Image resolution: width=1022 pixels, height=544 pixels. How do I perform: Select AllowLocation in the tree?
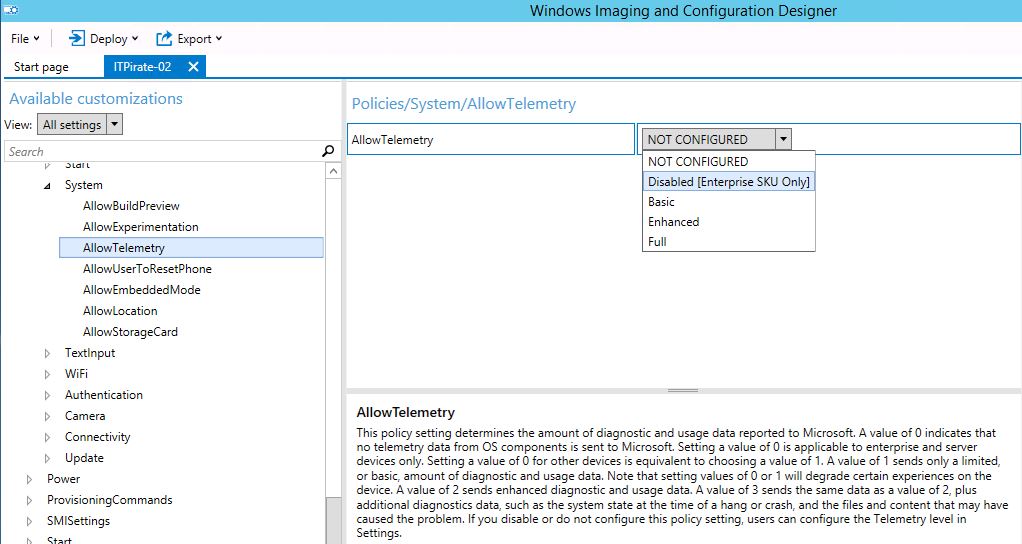[x=120, y=311]
